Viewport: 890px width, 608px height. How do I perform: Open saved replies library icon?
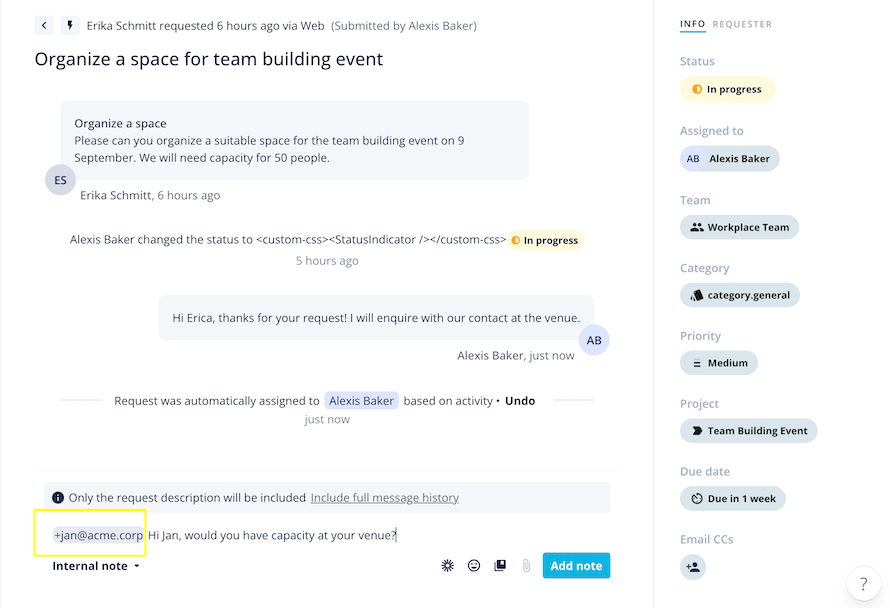point(500,566)
